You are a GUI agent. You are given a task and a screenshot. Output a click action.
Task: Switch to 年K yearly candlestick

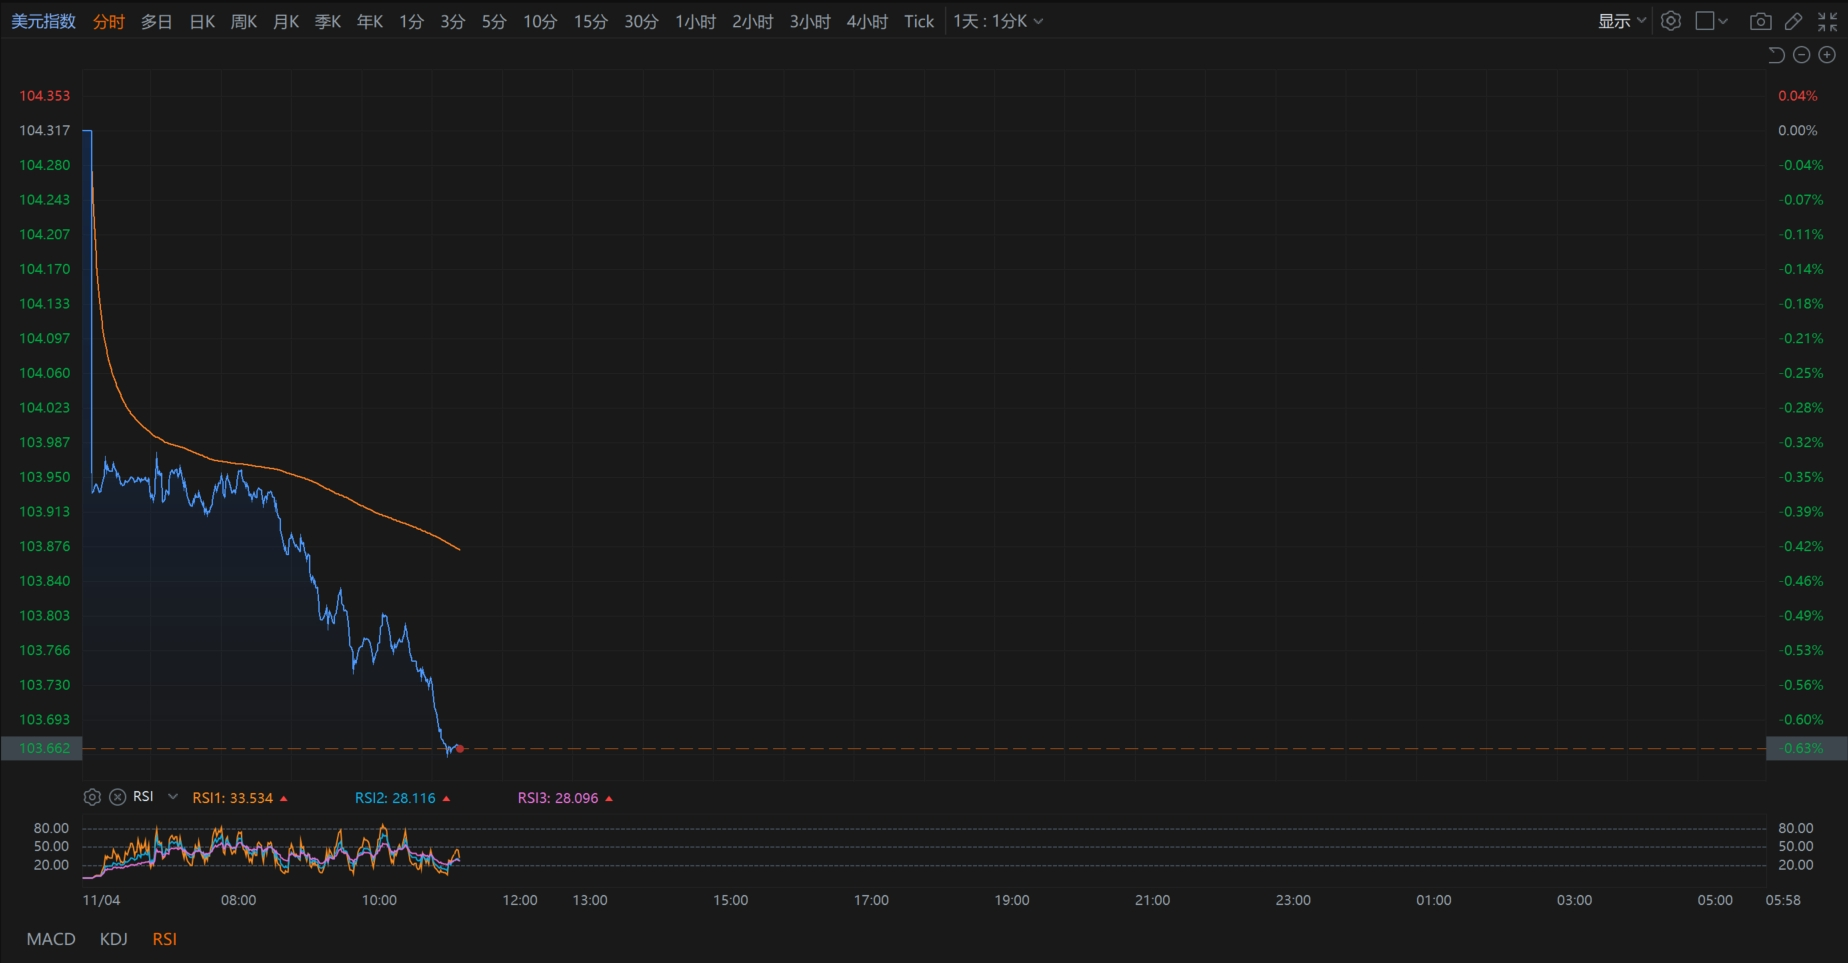coord(370,21)
